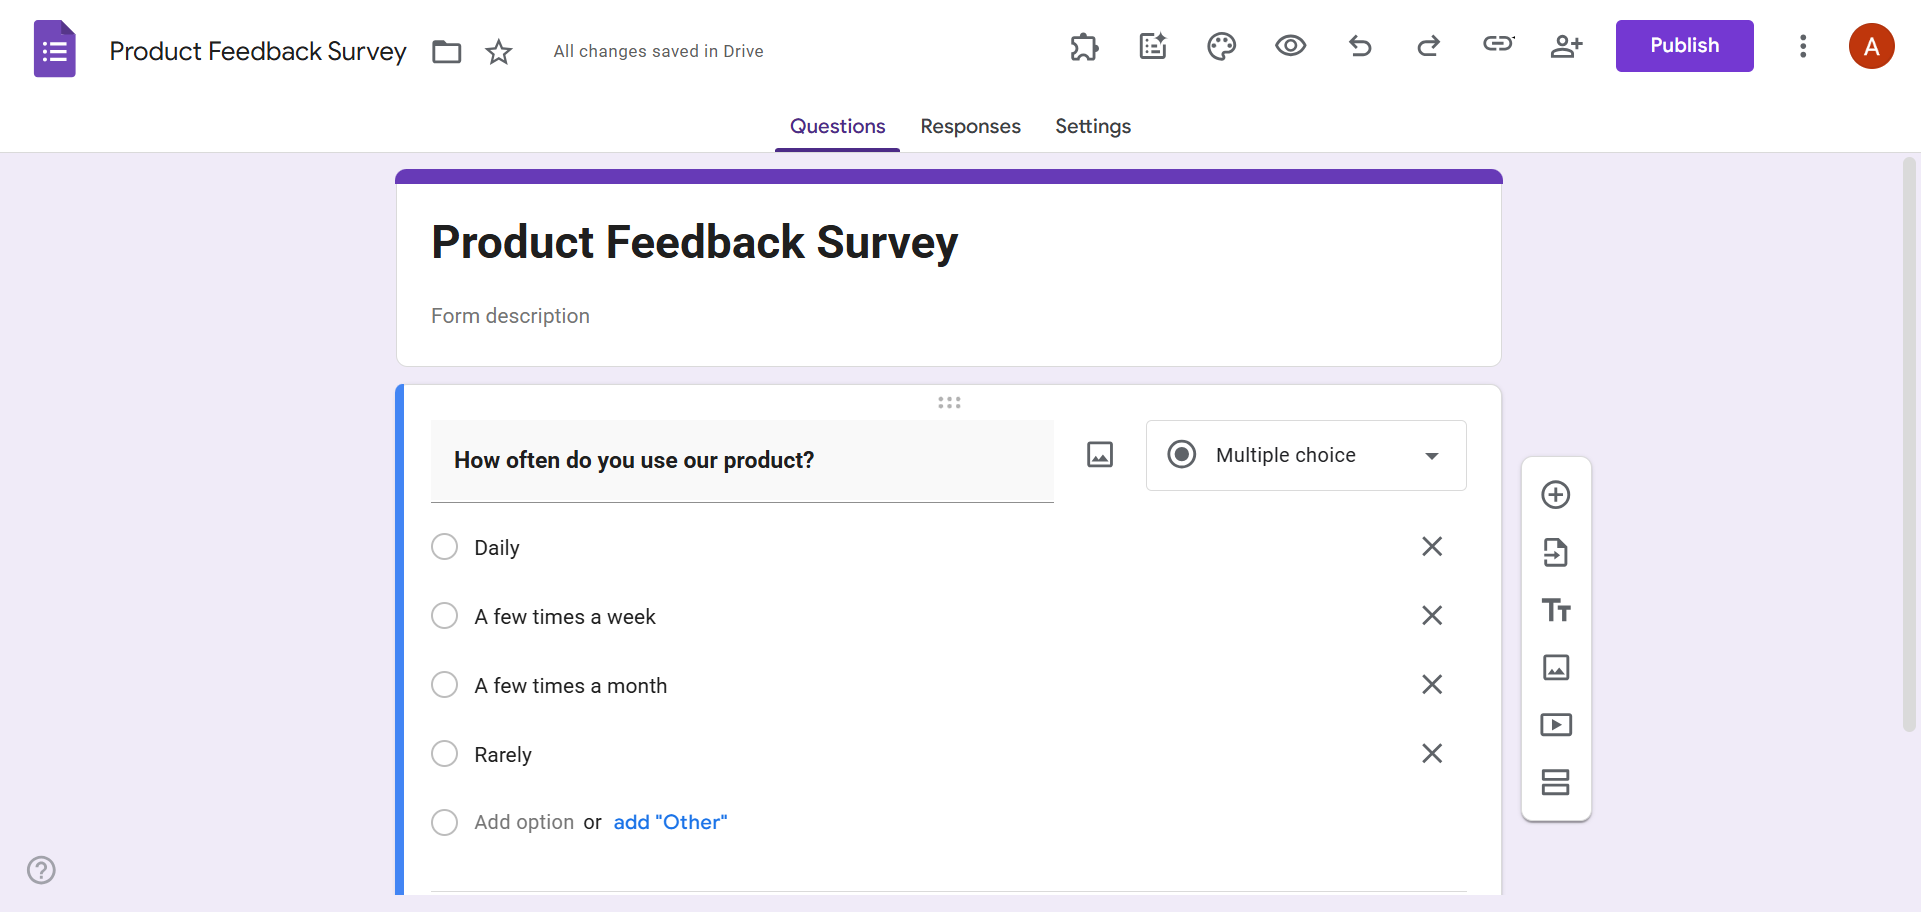Add a new question from sidebar
This screenshot has width=1921, height=912.
point(1555,495)
